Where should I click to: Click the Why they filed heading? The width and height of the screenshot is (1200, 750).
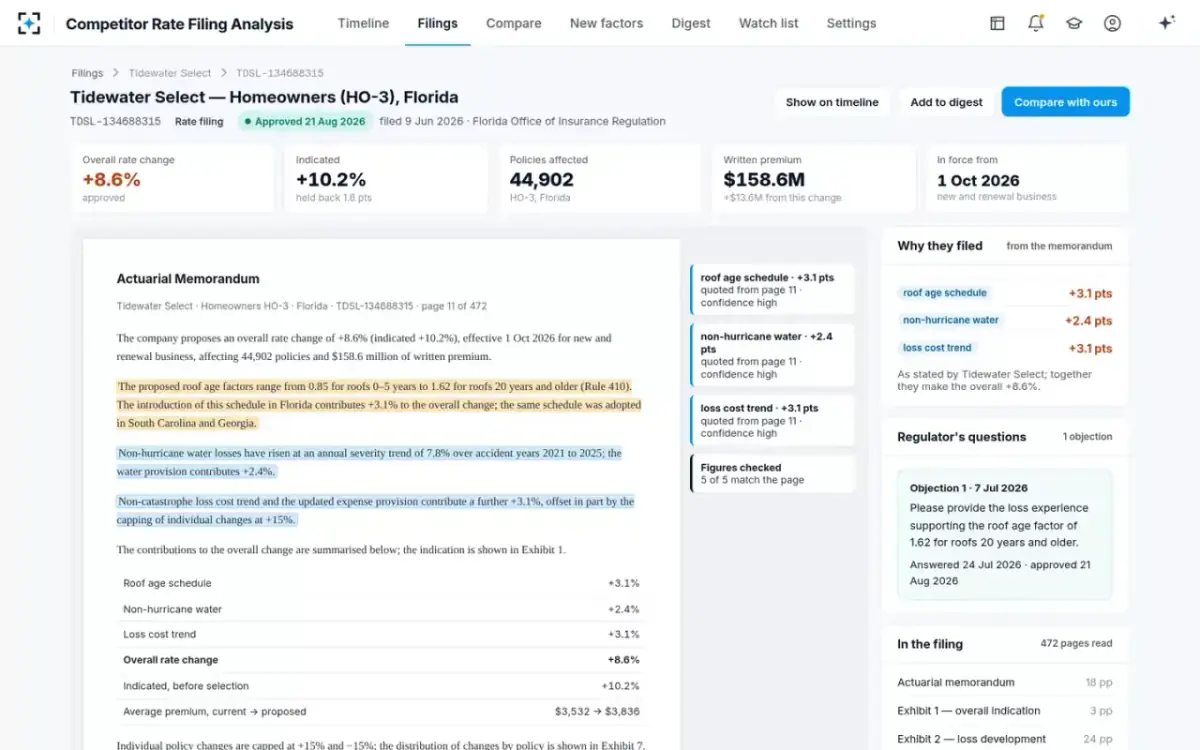click(x=940, y=246)
